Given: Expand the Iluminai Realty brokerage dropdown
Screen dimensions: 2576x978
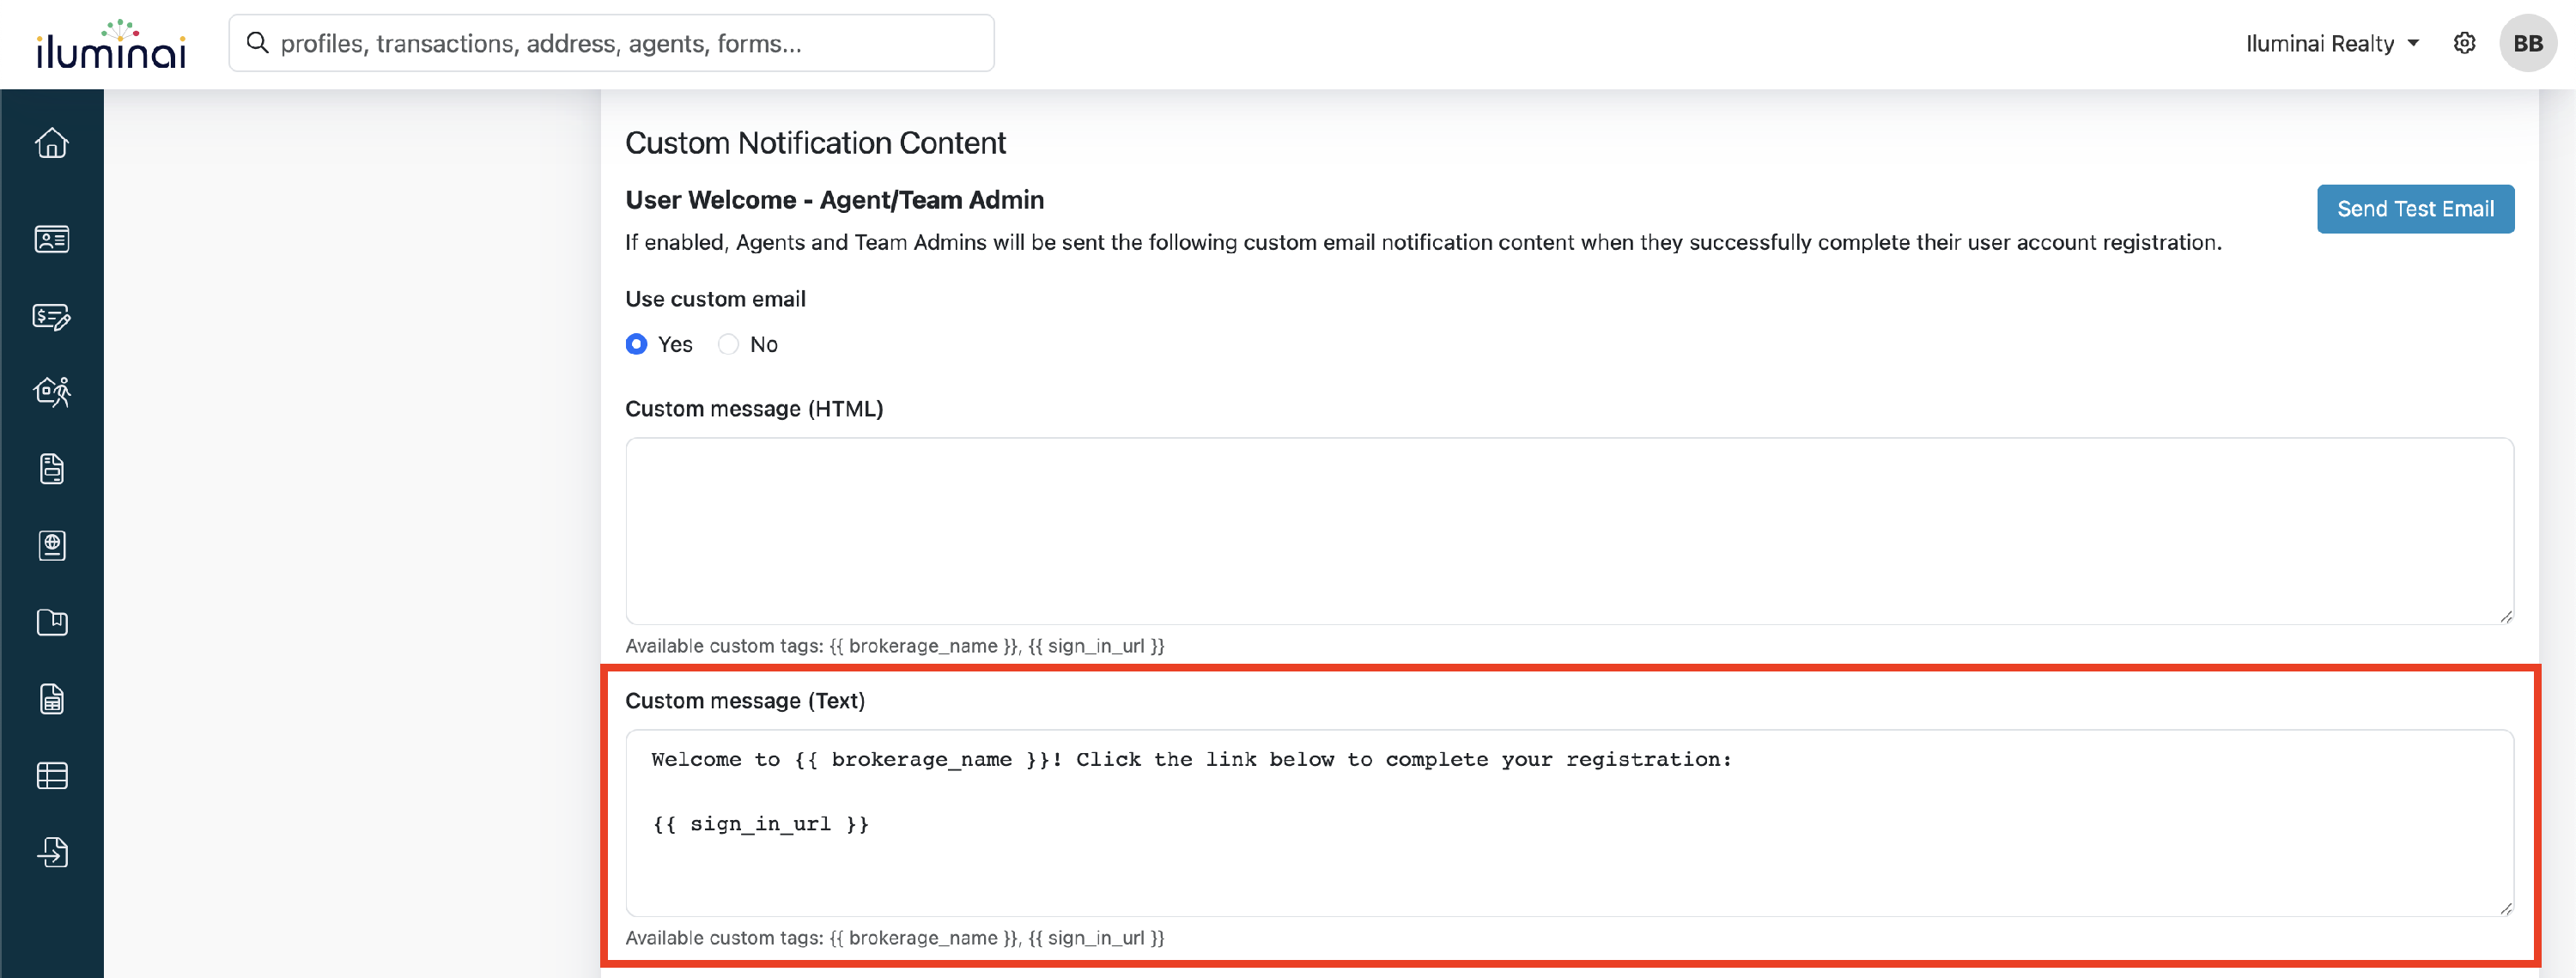Looking at the screenshot, I should click(2332, 43).
